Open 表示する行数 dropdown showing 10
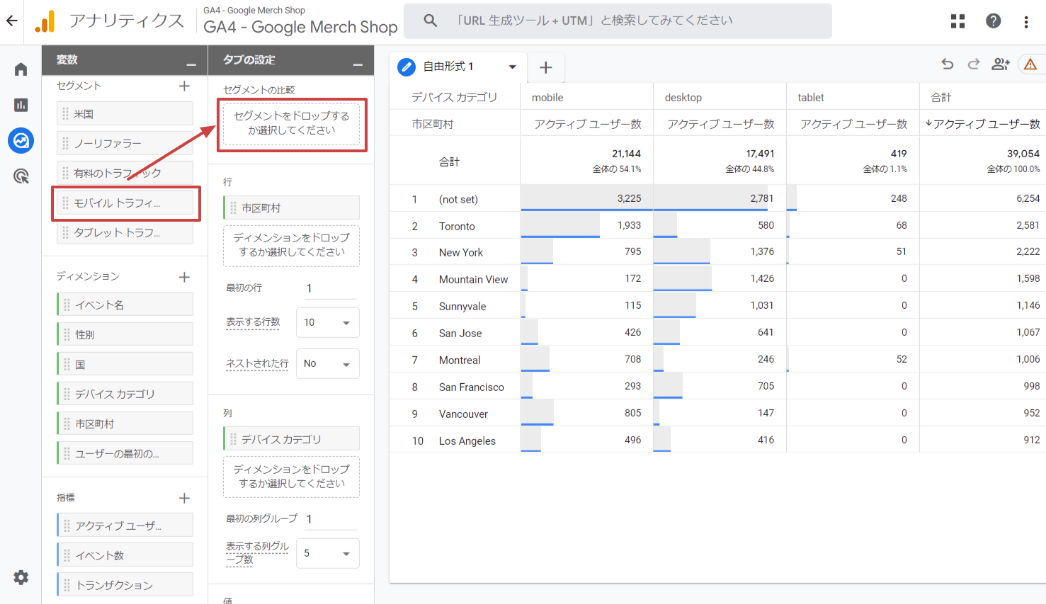This screenshot has width=1046, height=604. pyautogui.click(x=328, y=322)
